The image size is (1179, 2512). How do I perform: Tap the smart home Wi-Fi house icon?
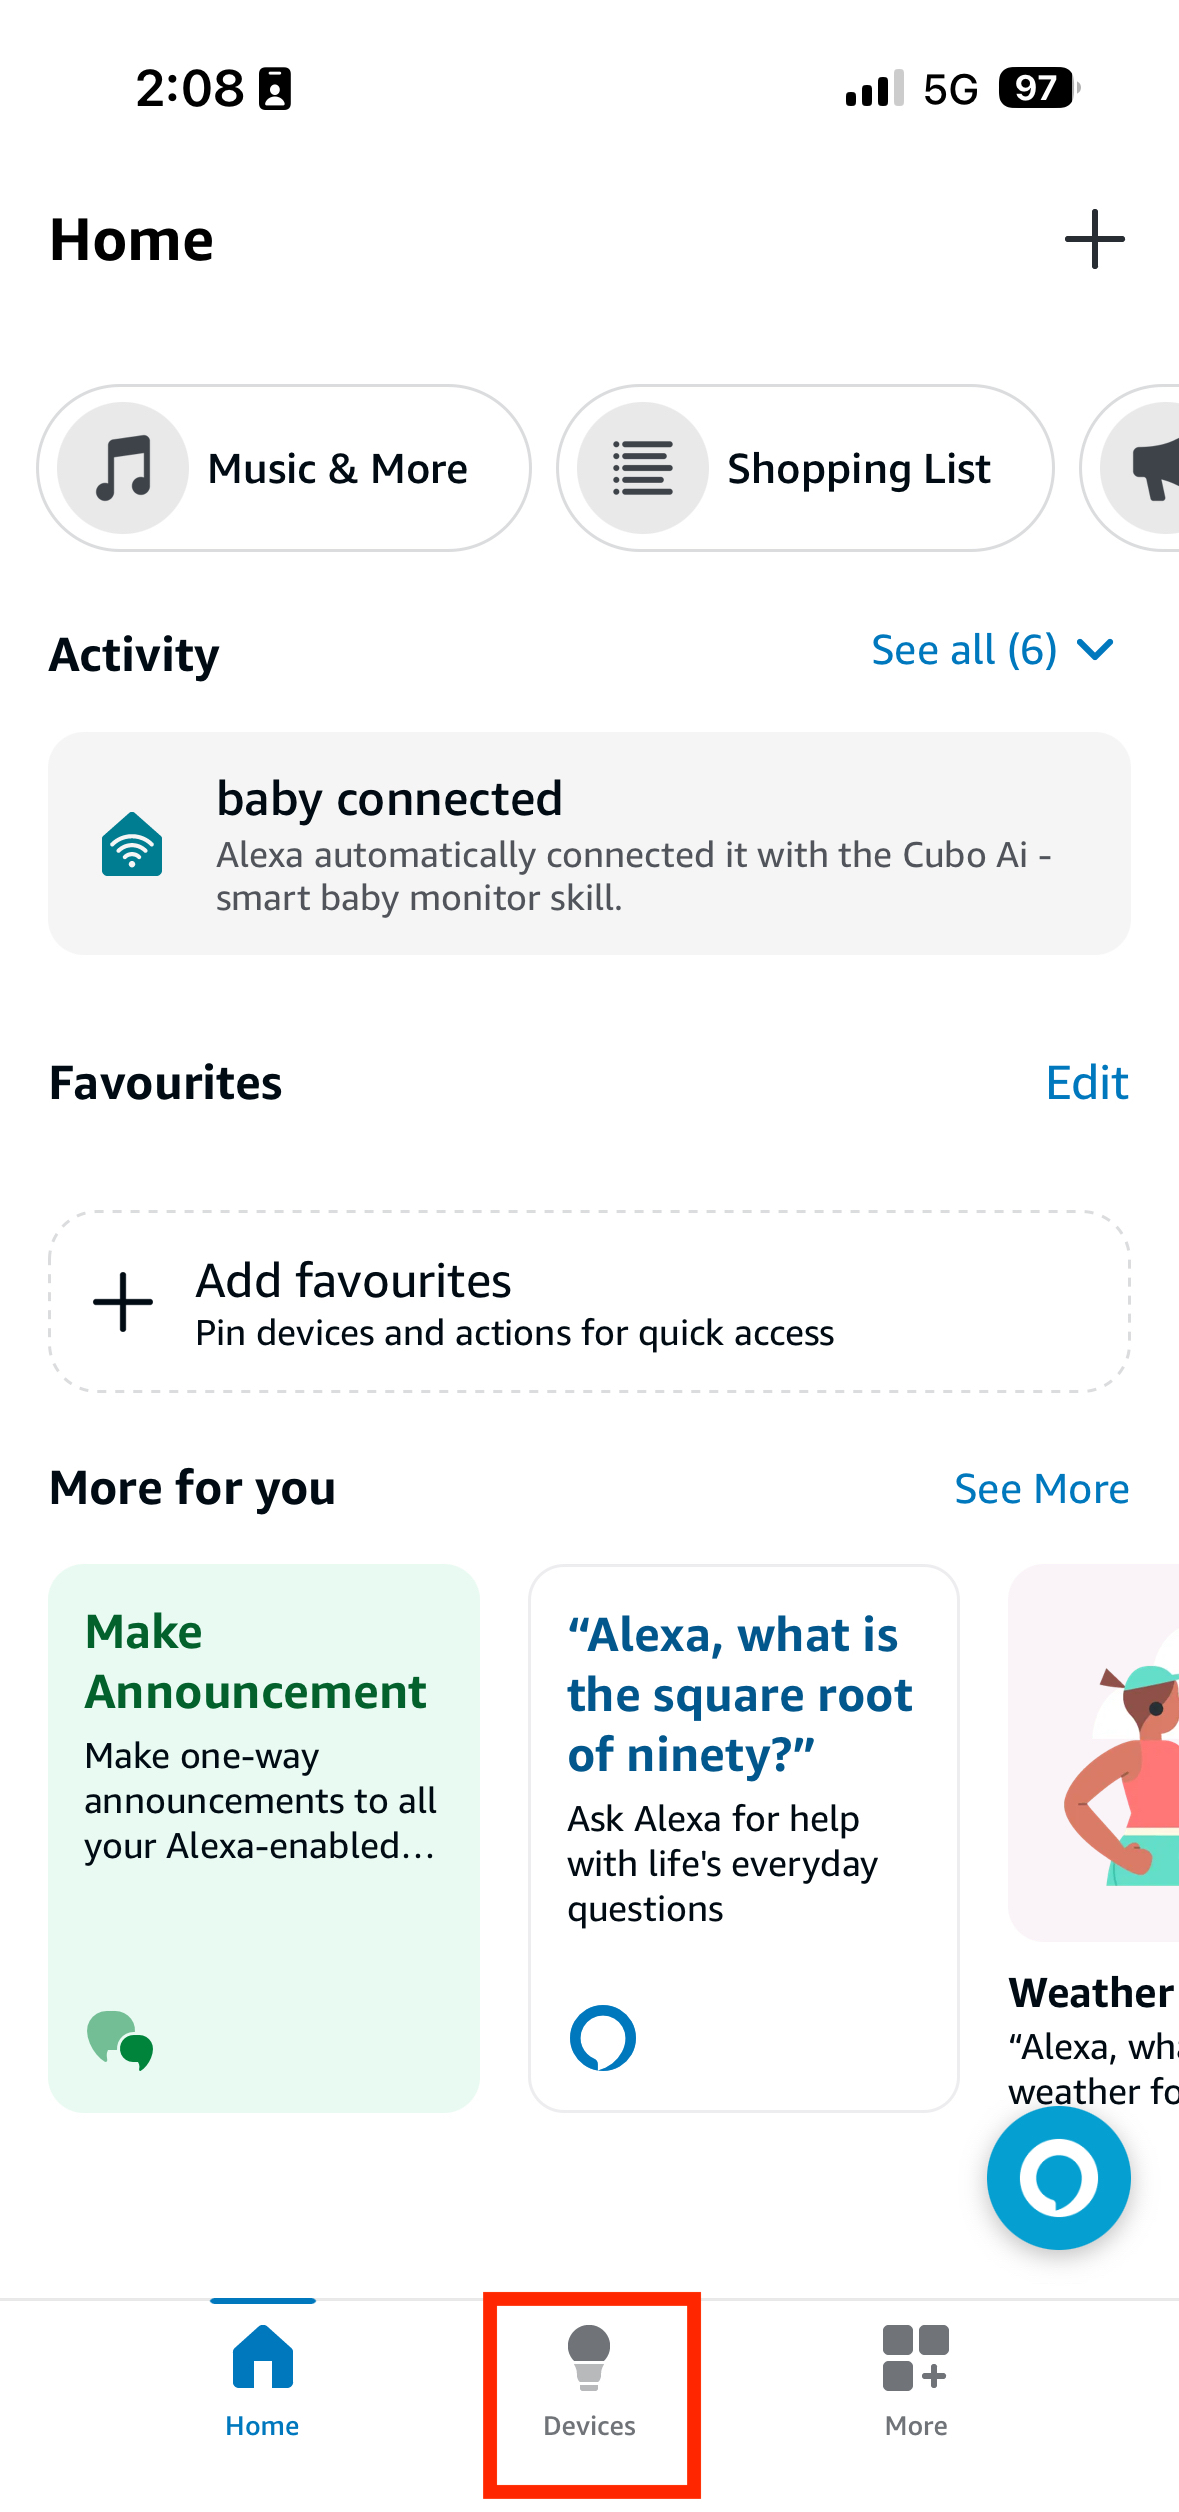[132, 845]
